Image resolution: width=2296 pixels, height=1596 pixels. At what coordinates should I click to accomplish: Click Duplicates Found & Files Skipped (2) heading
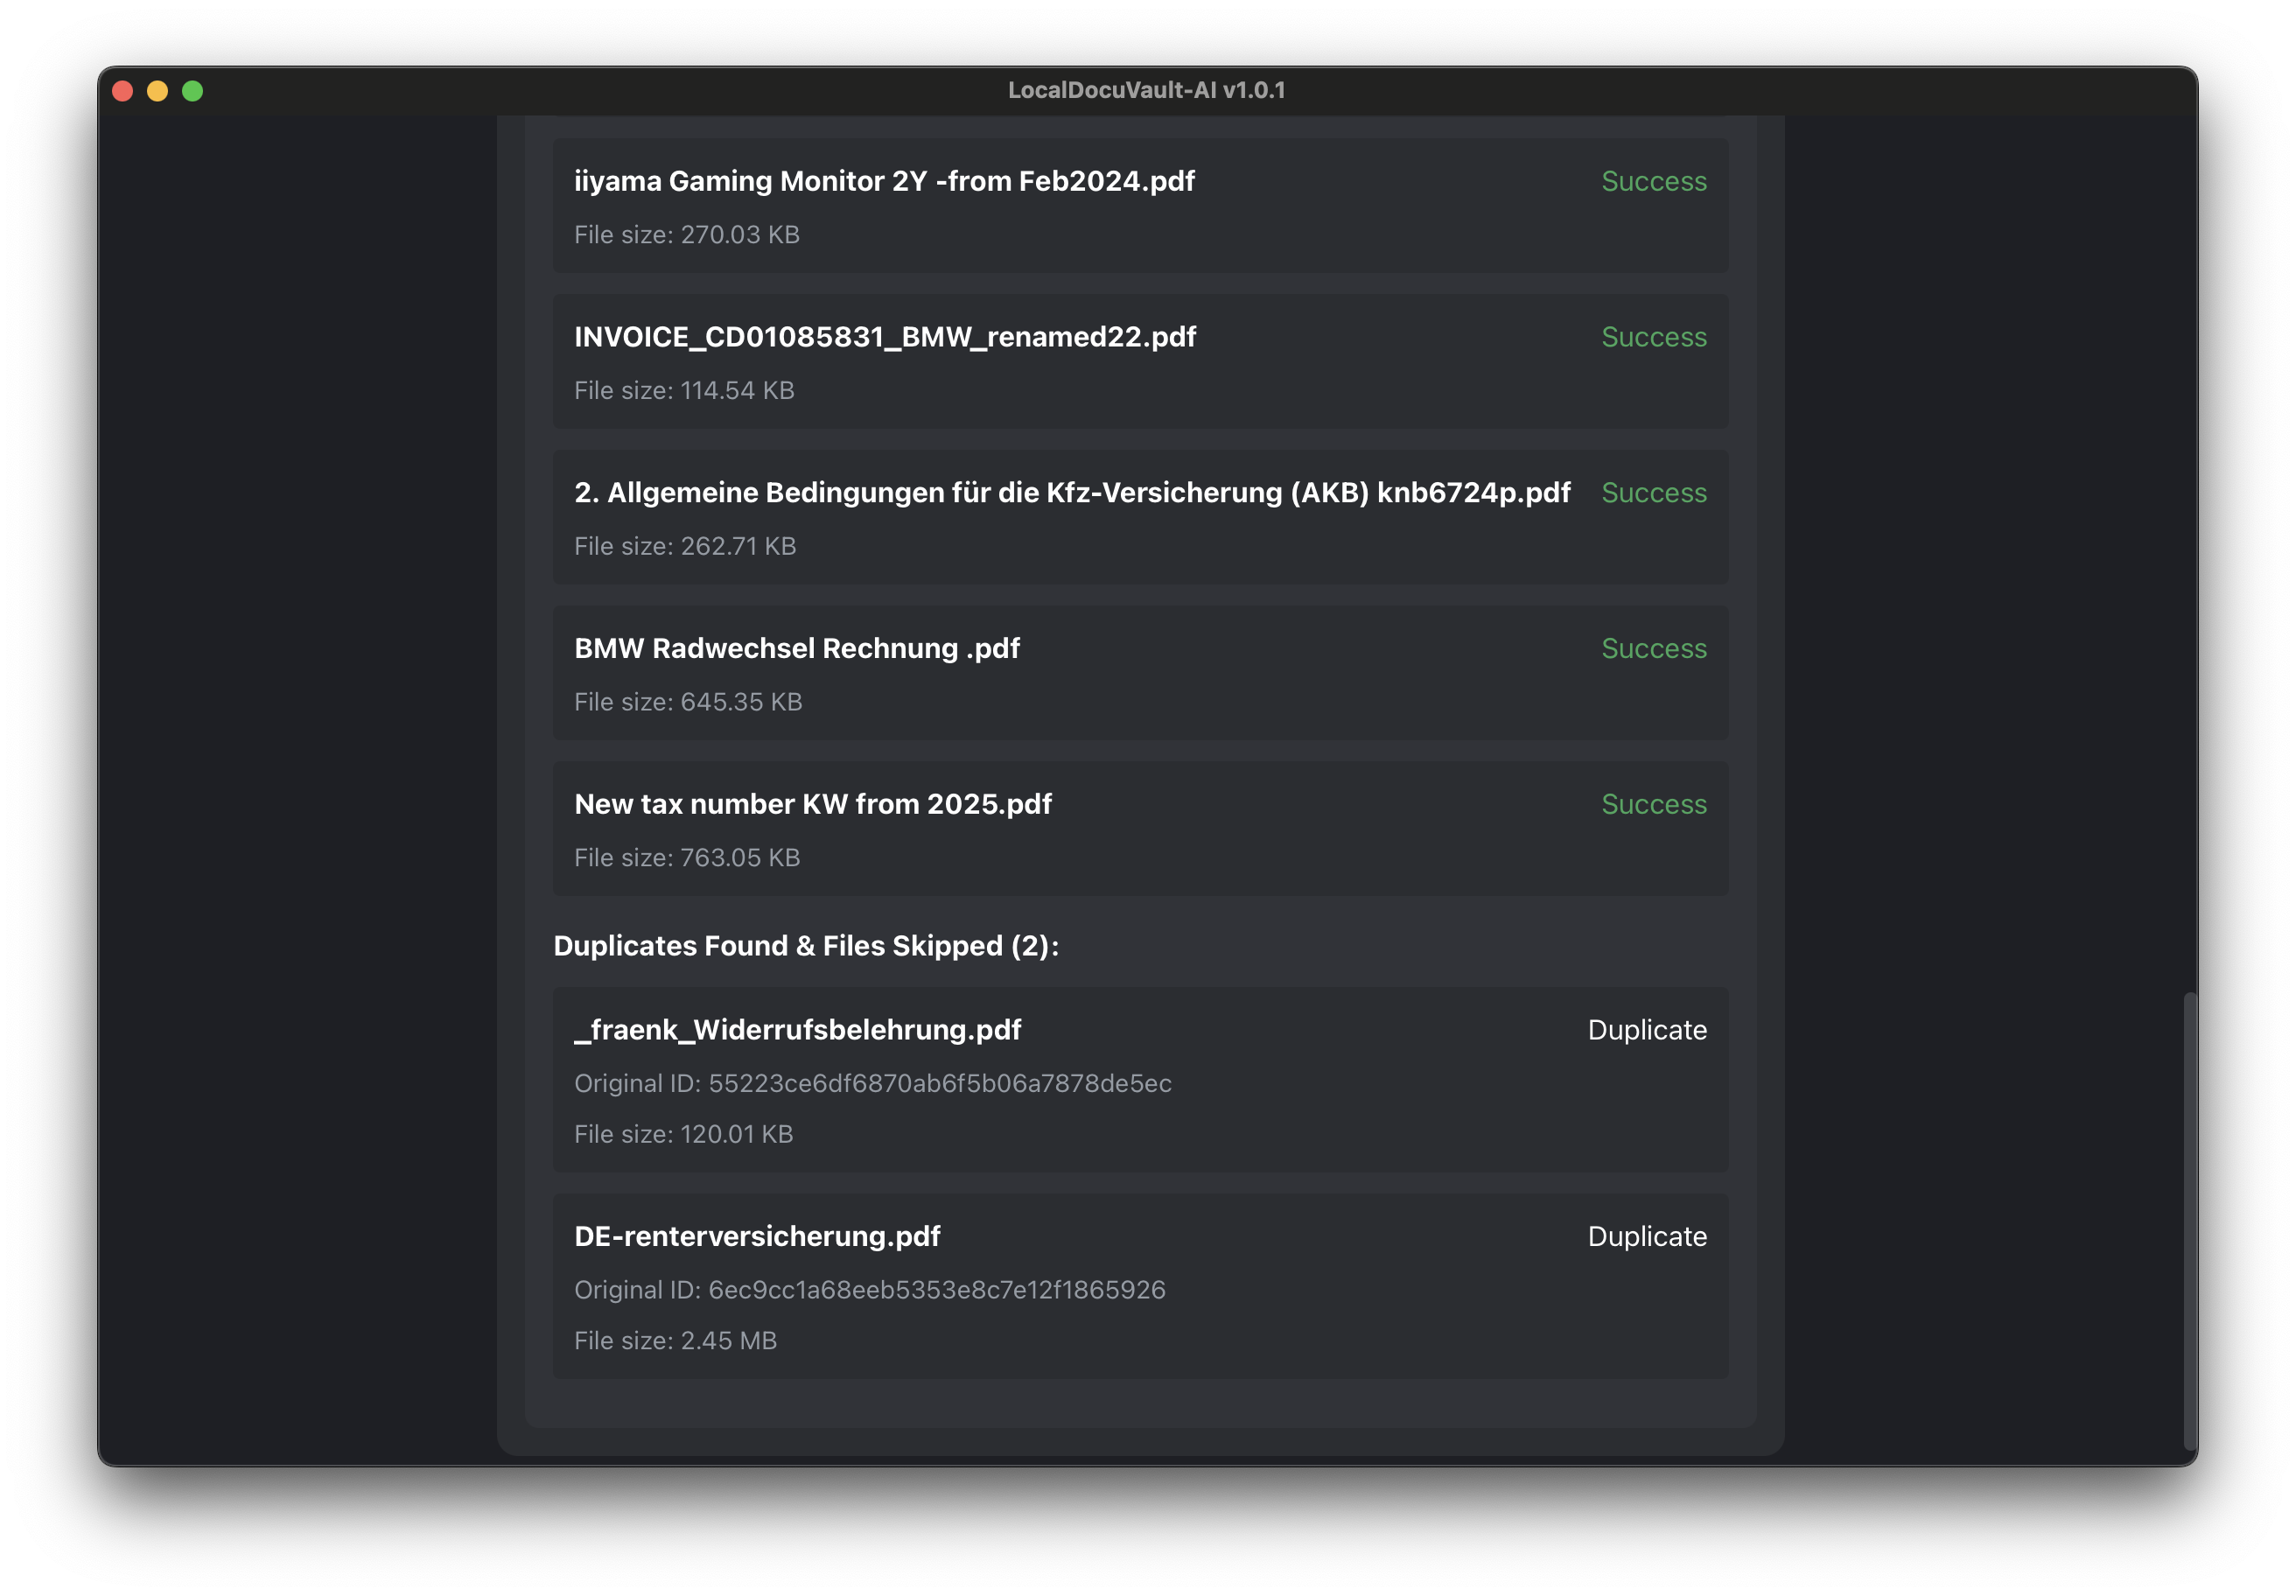(x=806, y=946)
